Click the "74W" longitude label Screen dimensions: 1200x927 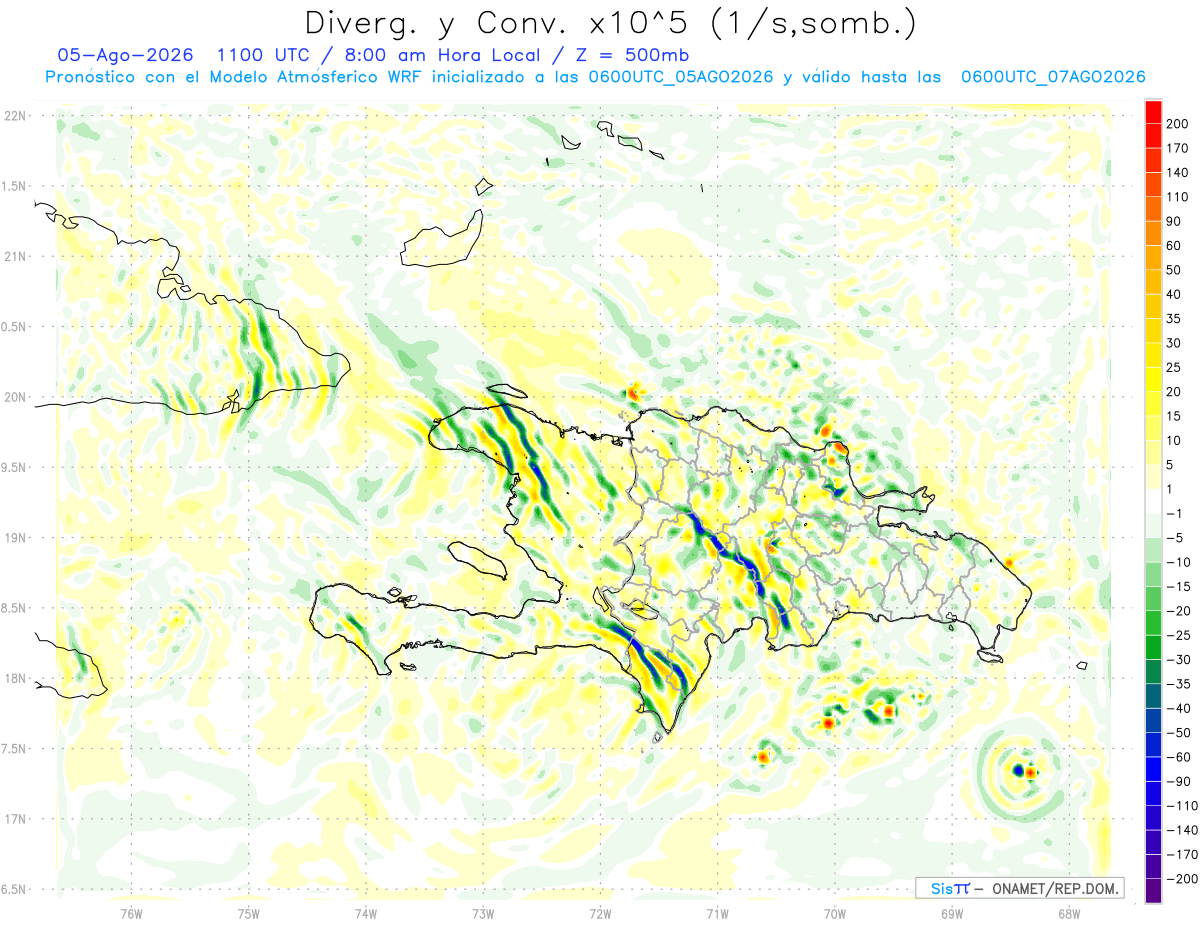(x=366, y=913)
